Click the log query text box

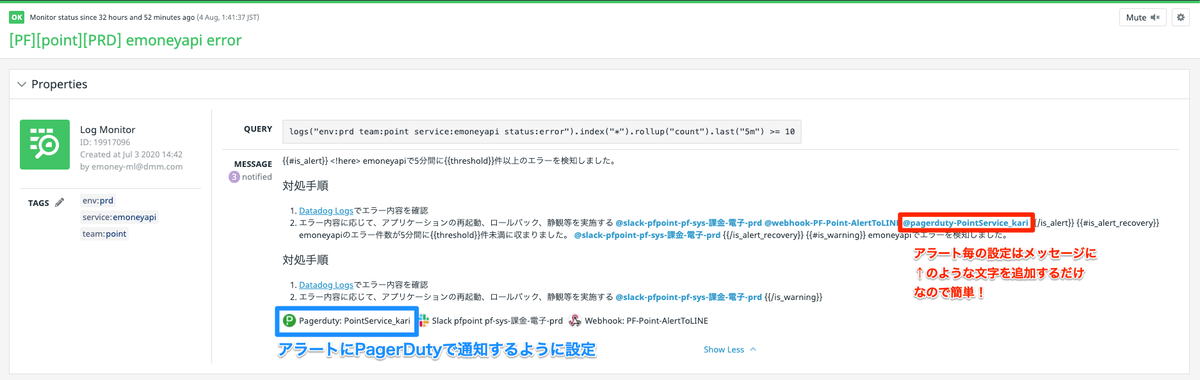tap(541, 132)
